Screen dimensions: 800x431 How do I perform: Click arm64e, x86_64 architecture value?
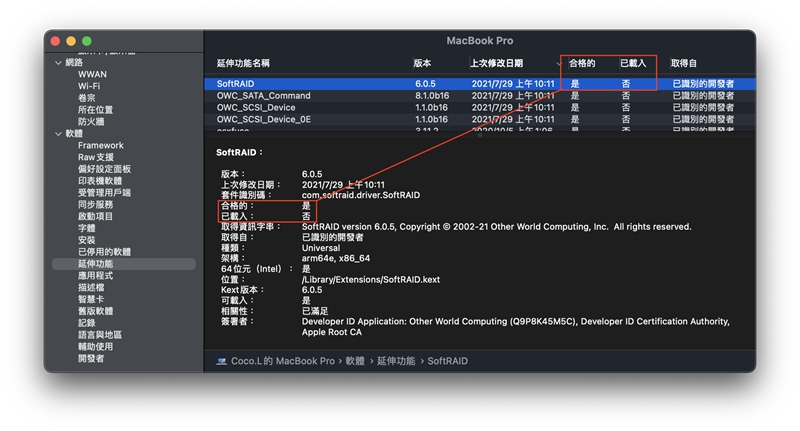pos(336,259)
